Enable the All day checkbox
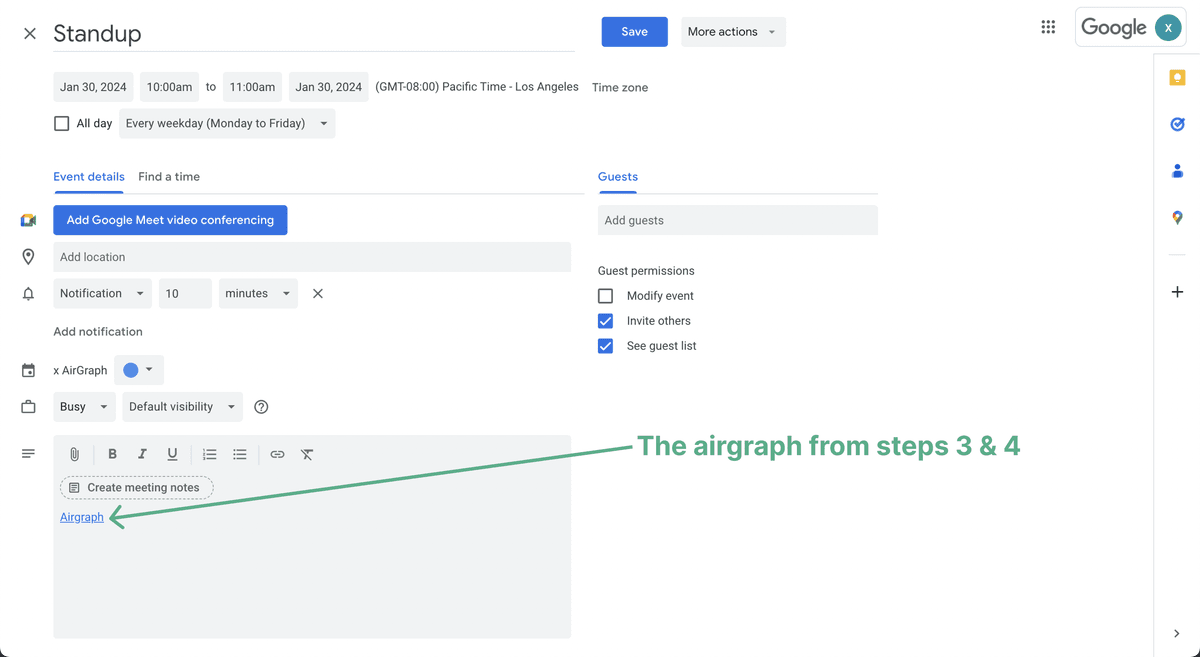Screen dimensions: 1200x657 62,123
